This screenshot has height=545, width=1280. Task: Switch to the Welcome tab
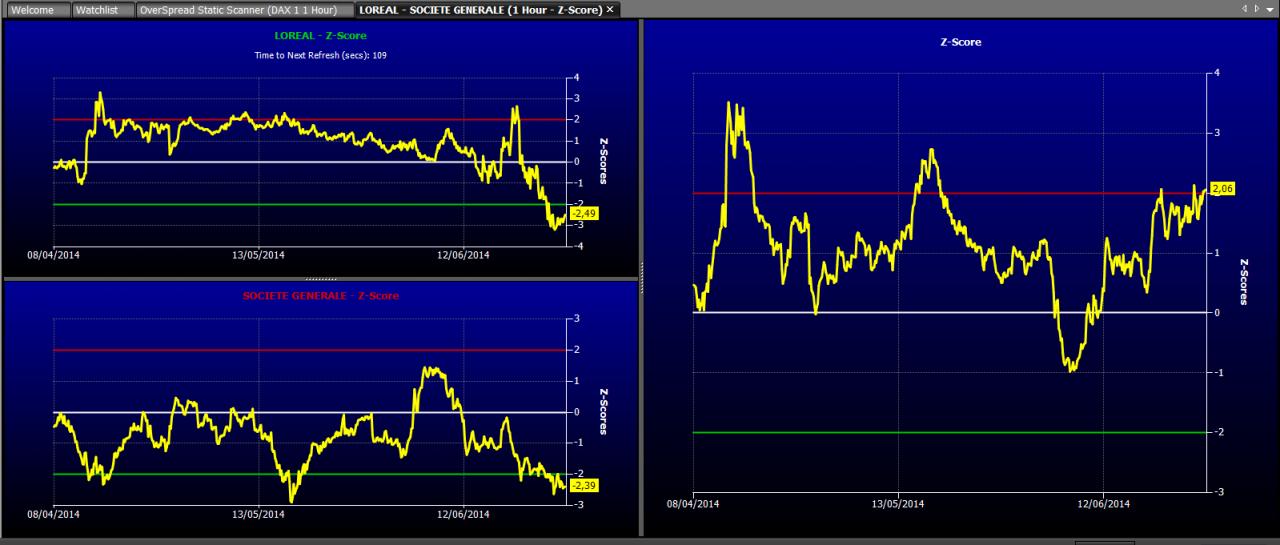click(x=32, y=9)
